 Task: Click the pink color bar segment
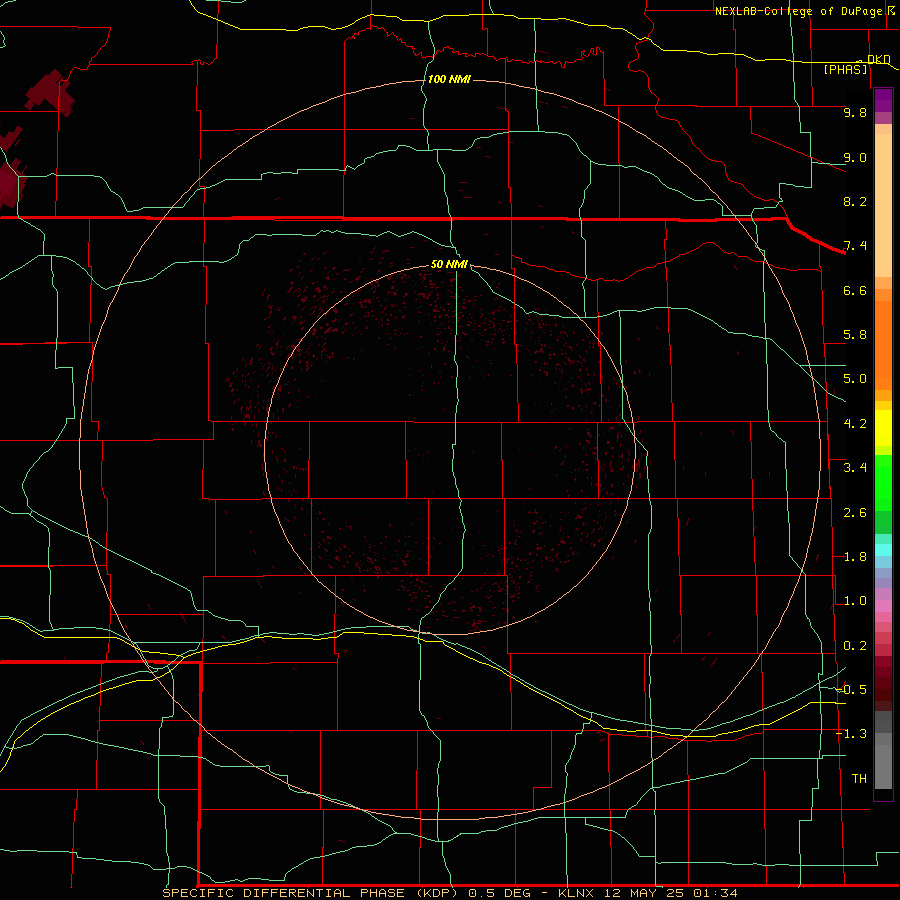point(883,606)
